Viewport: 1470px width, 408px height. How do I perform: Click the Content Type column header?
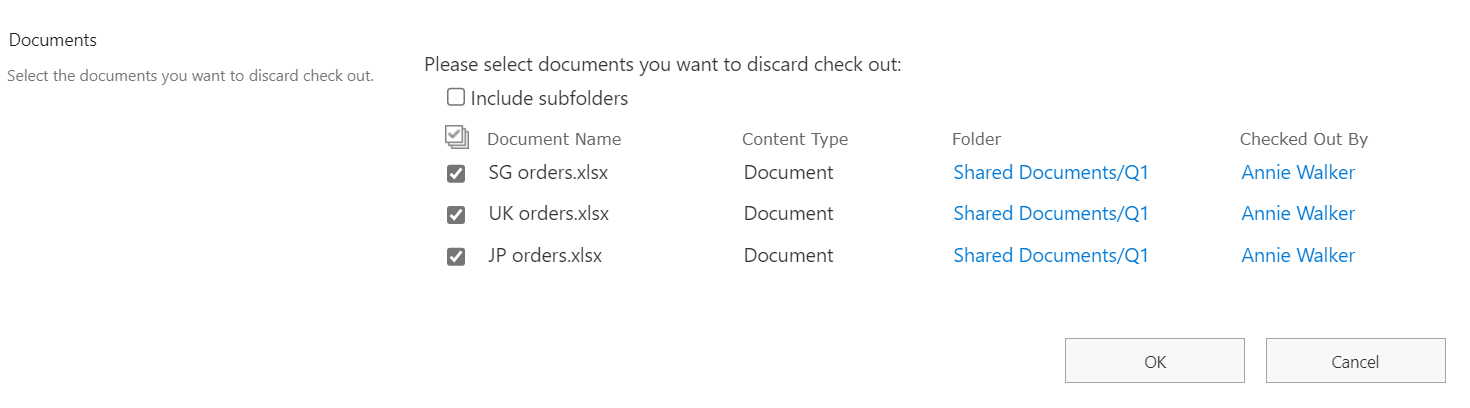point(794,140)
